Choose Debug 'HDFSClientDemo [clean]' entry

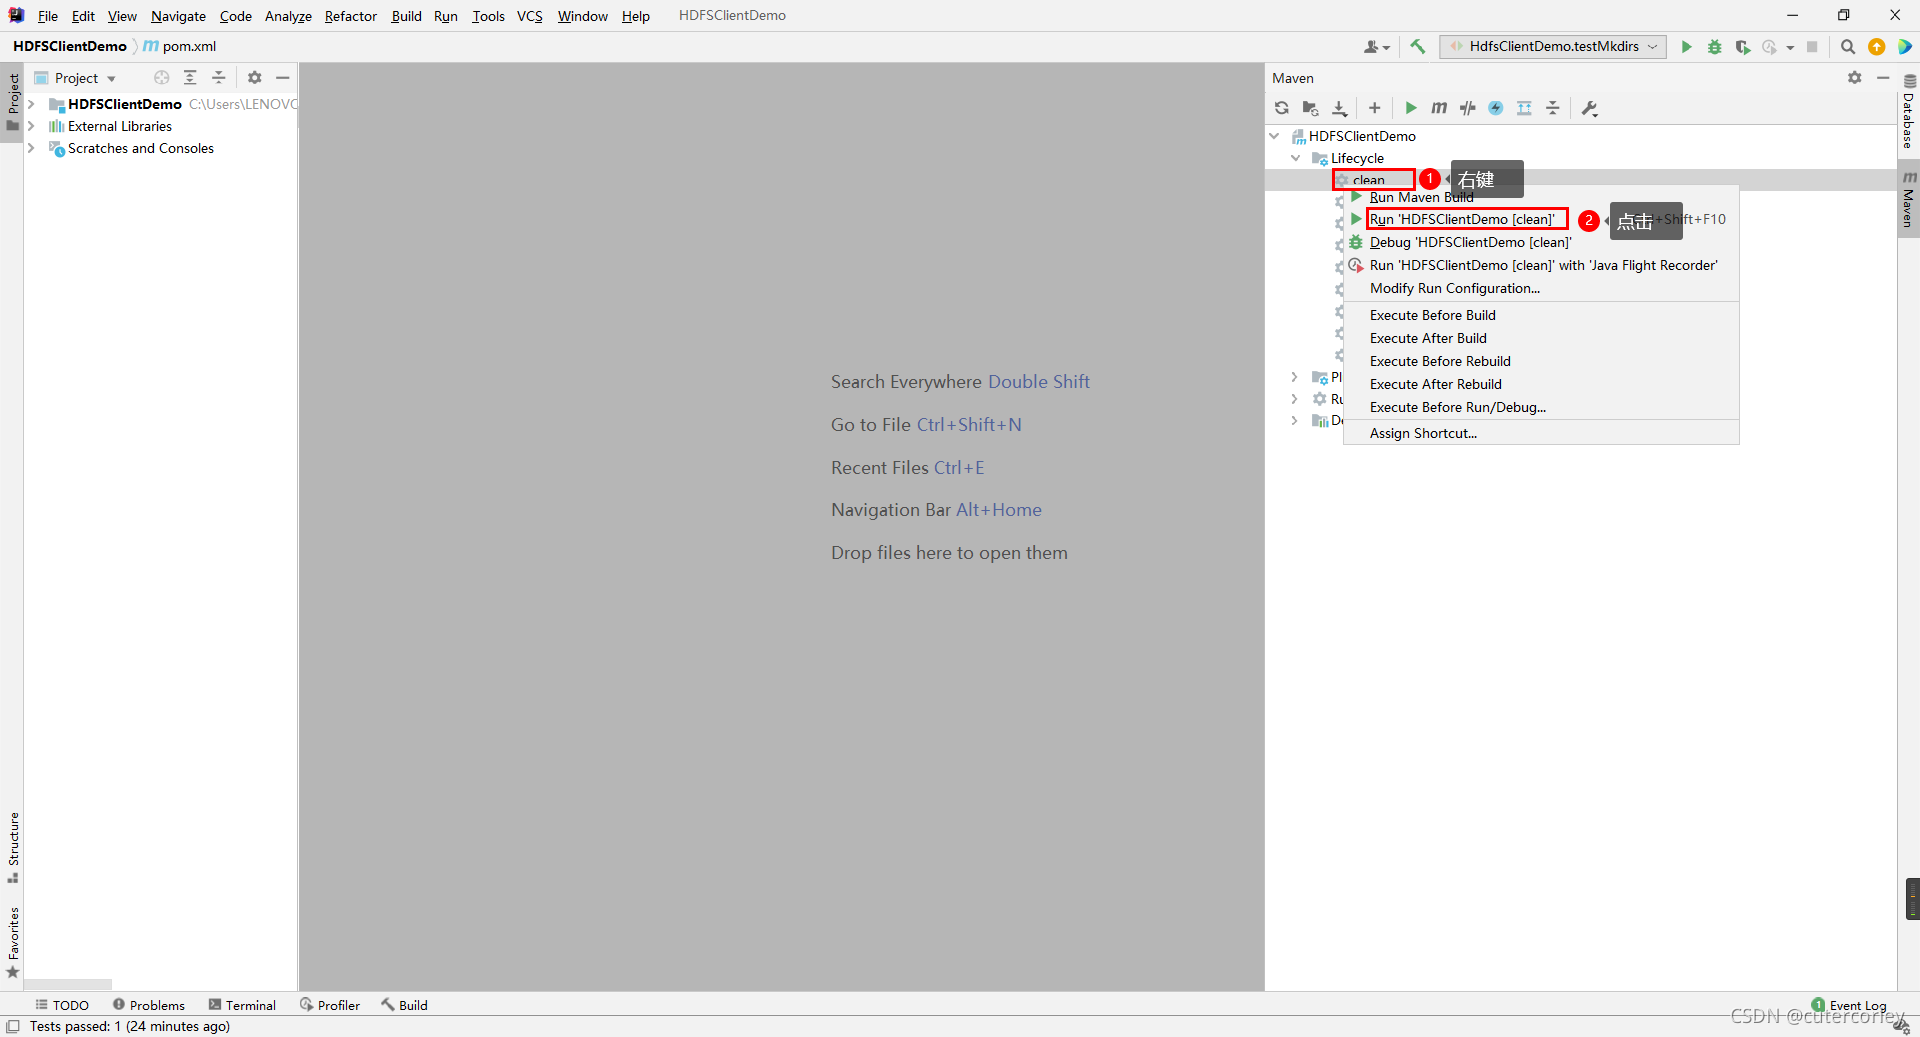pos(1470,242)
